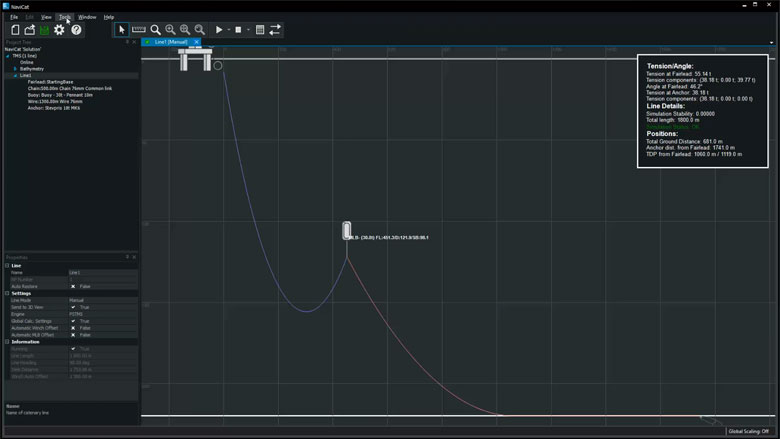Expand the Bathymetry tree node
Viewport: 780px width, 439px height.
(x=15, y=68)
